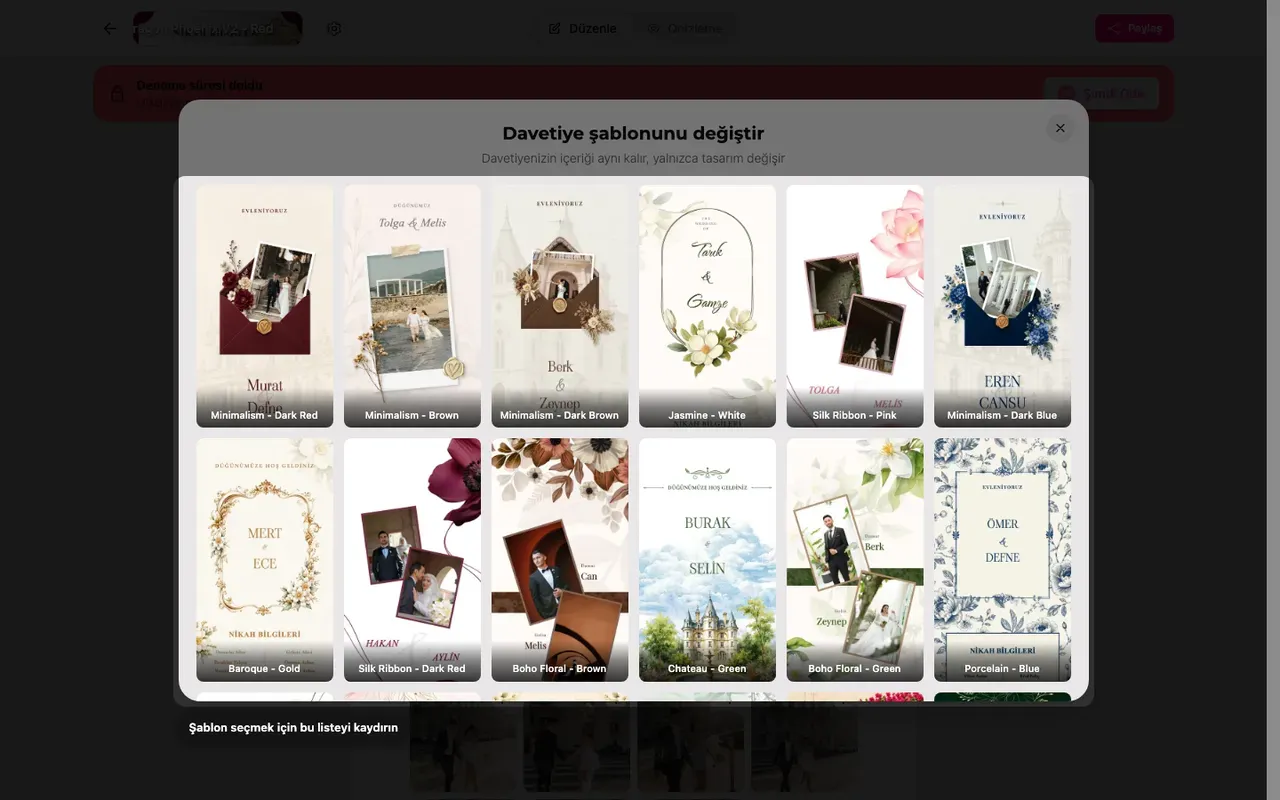Click the page's vertical scrollbar
Viewport: 1280px width, 800px height.
click(1273, 400)
